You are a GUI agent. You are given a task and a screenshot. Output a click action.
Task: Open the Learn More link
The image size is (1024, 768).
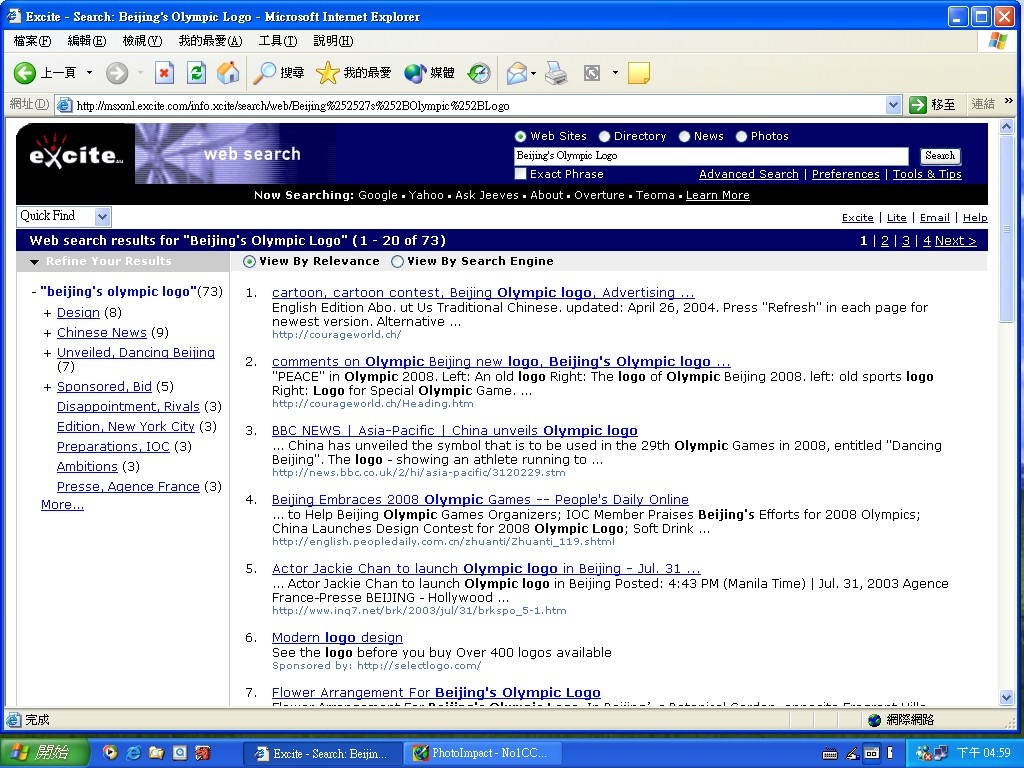718,195
